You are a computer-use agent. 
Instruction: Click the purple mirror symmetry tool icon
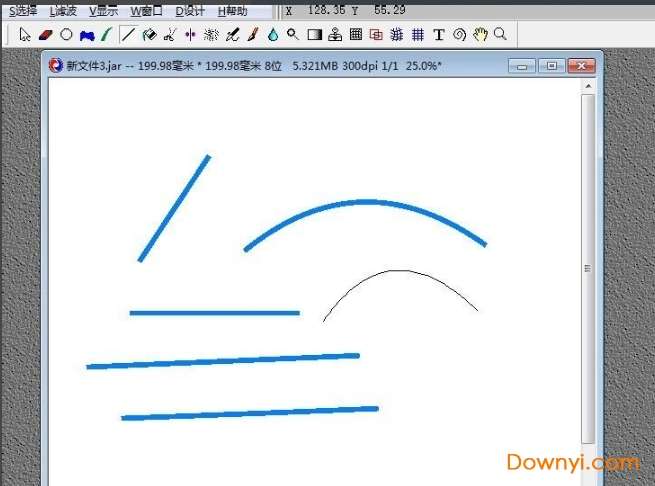[190, 35]
